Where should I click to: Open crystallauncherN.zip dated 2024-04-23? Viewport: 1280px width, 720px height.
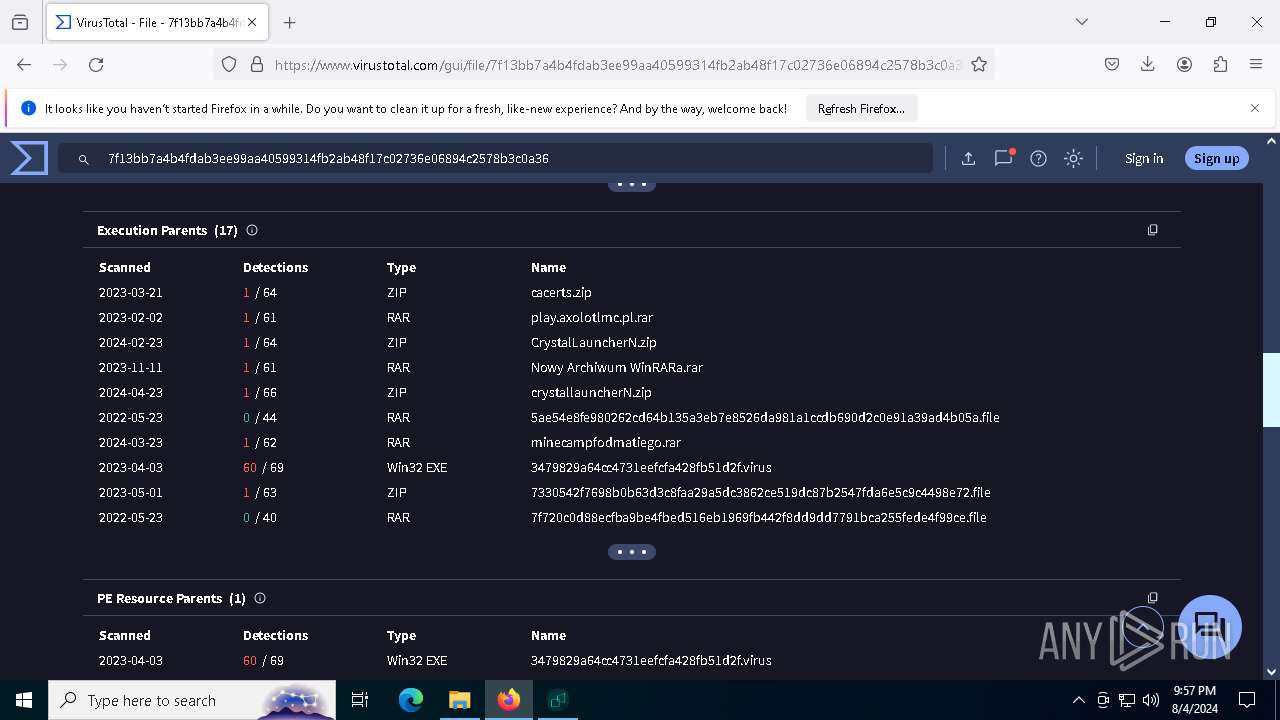(x=591, y=393)
